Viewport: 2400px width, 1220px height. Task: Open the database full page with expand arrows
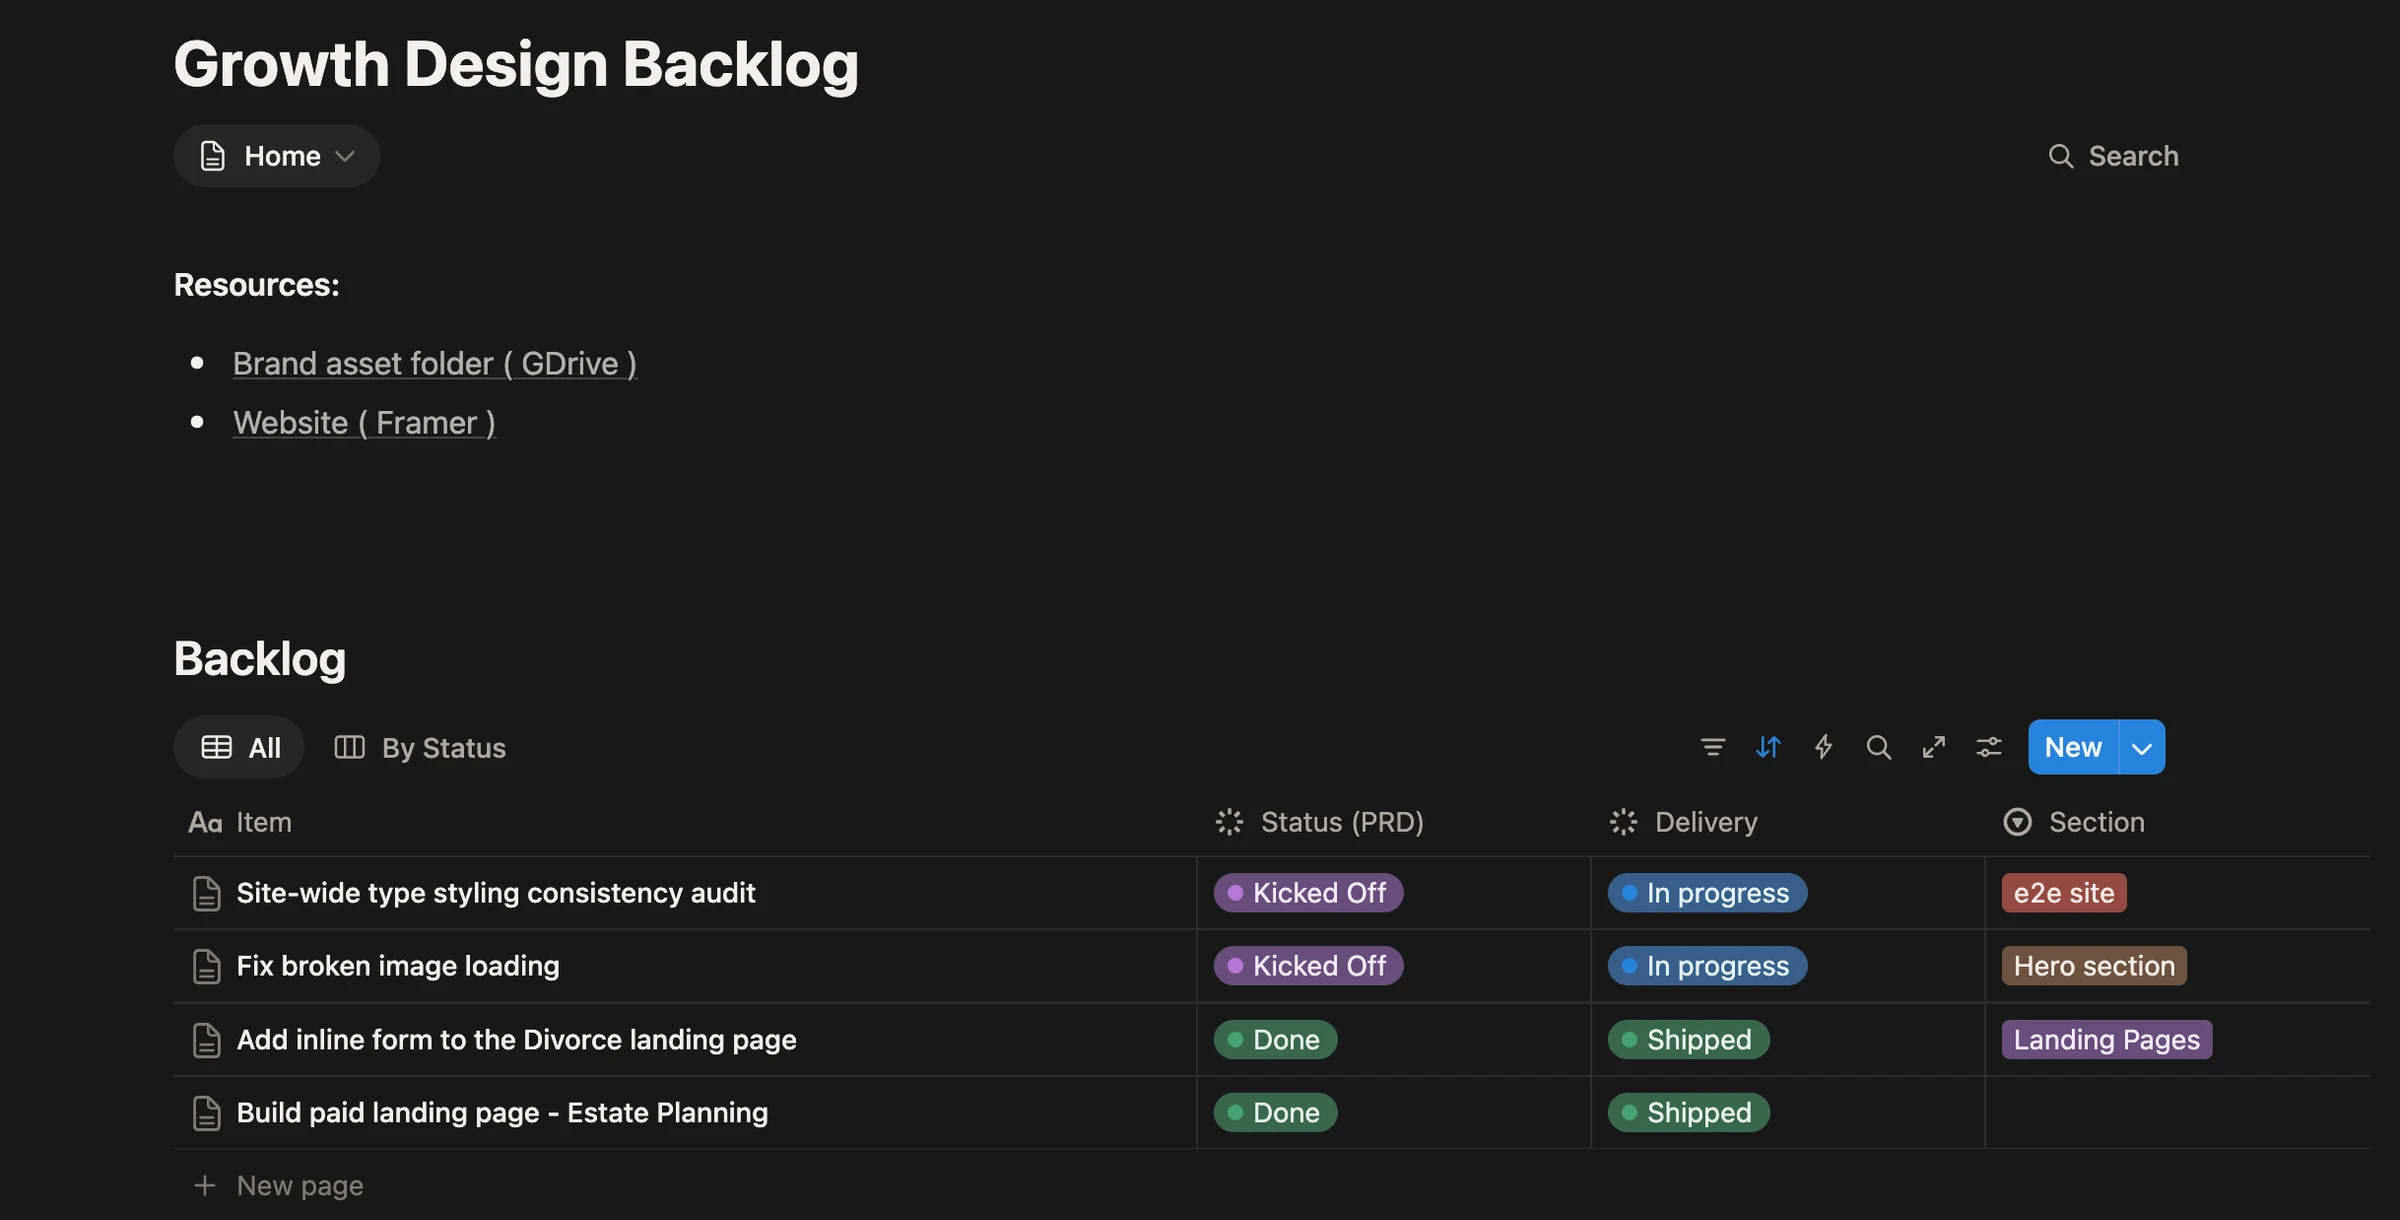click(1934, 747)
